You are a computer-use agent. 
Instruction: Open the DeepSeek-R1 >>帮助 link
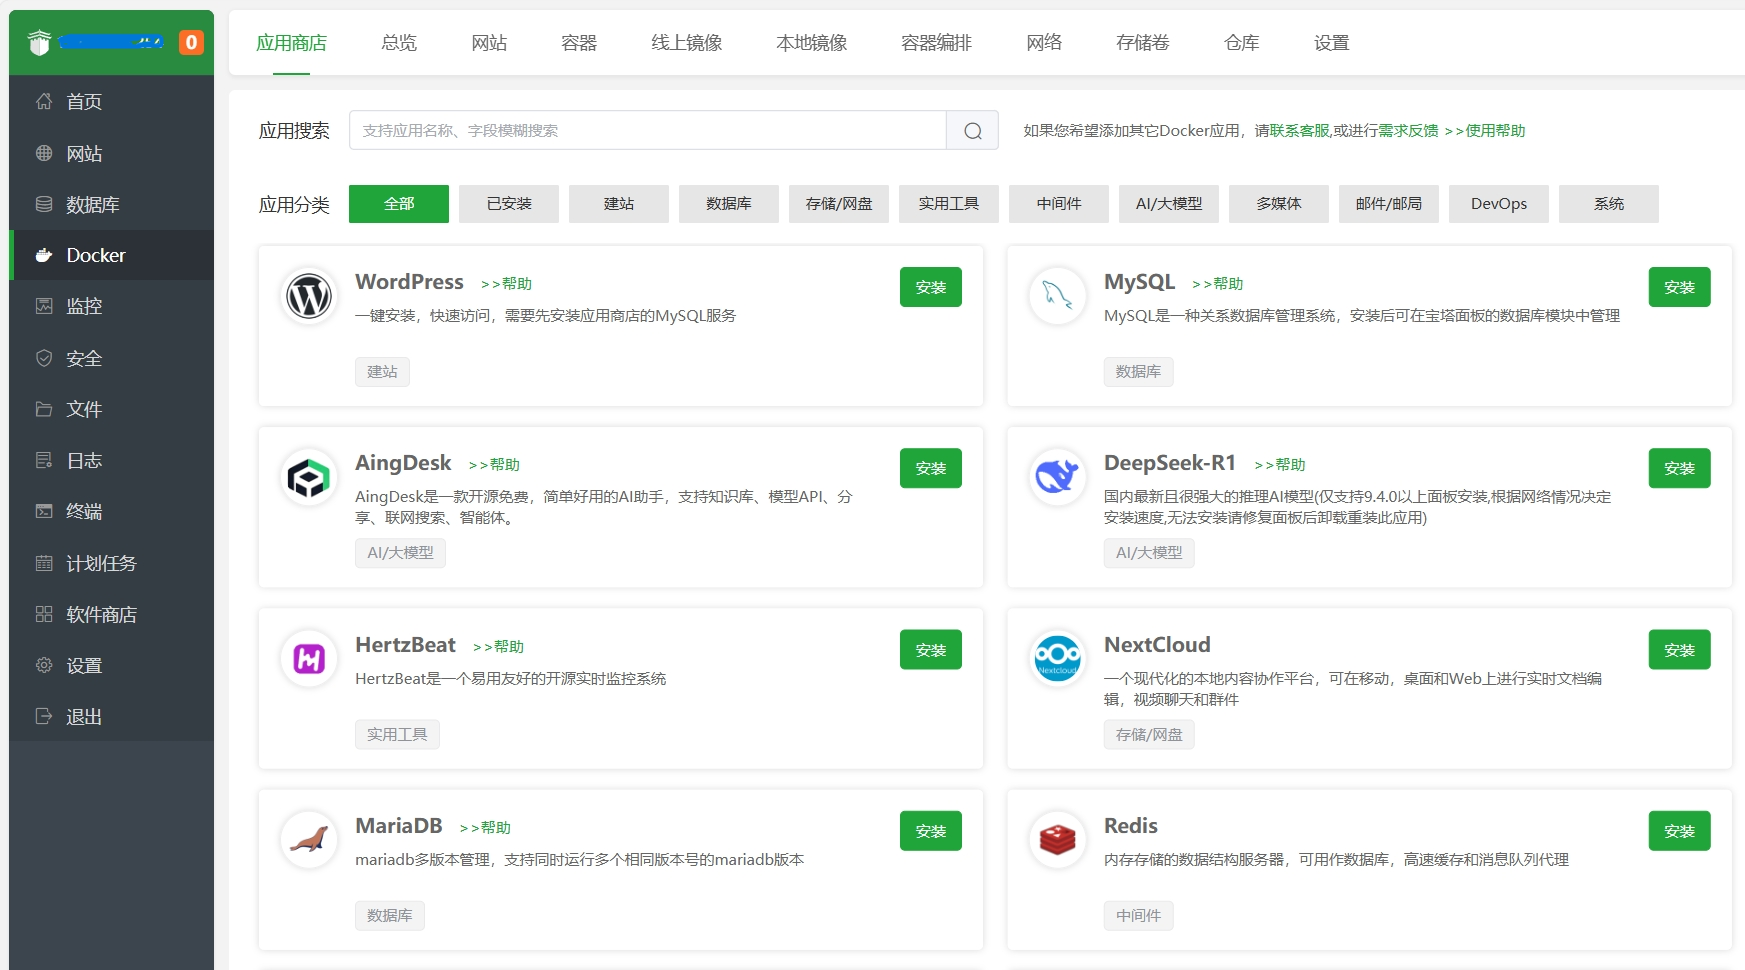(x=1280, y=465)
